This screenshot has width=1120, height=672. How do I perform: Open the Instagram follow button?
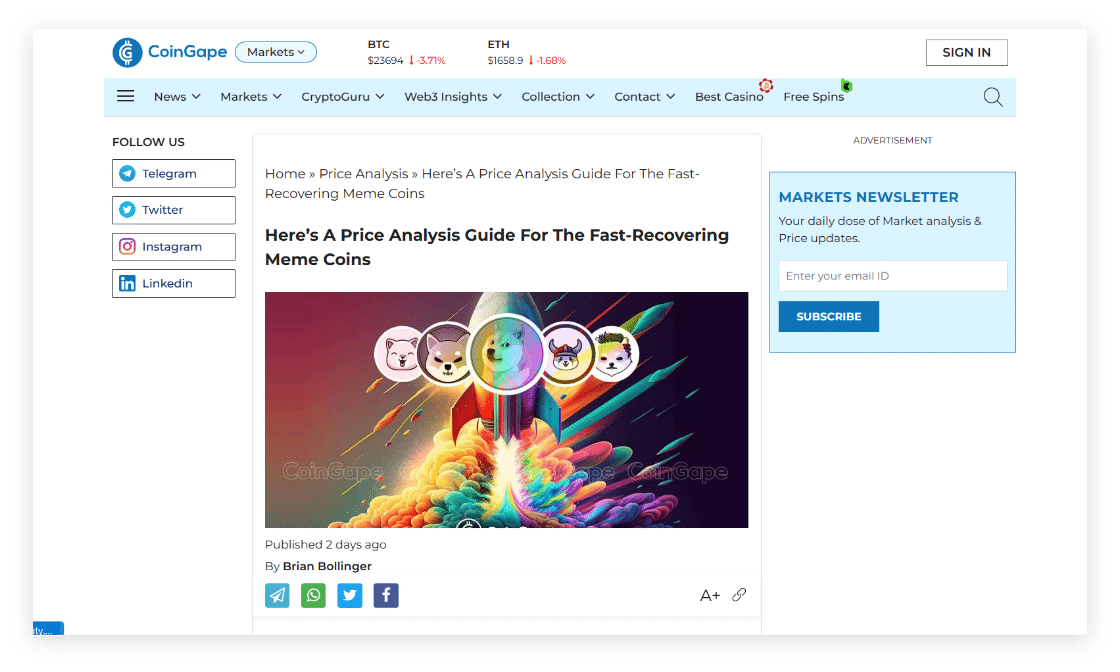tap(174, 246)
